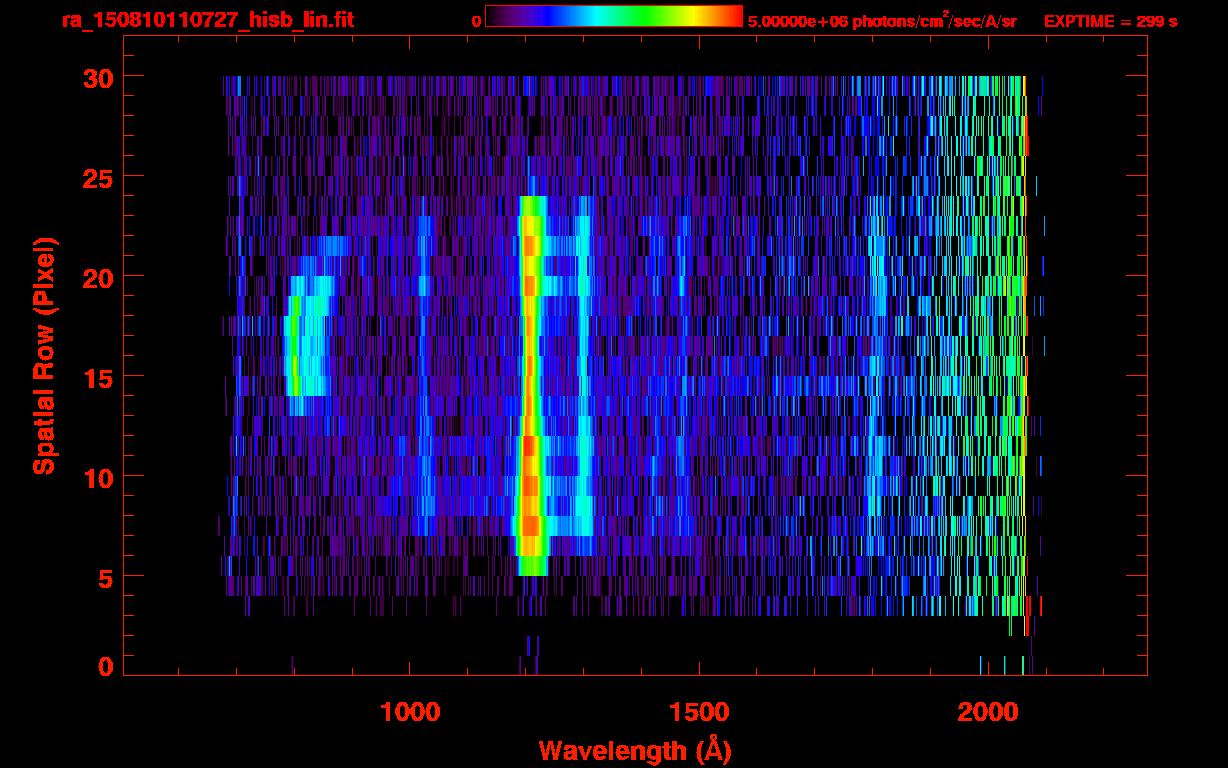
Task: Click the colorbar minimum value 0
Action: pos(477,21)
